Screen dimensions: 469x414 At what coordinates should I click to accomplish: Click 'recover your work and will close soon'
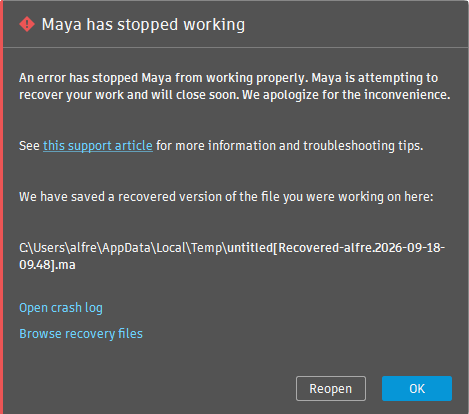[x=129, y=95]
